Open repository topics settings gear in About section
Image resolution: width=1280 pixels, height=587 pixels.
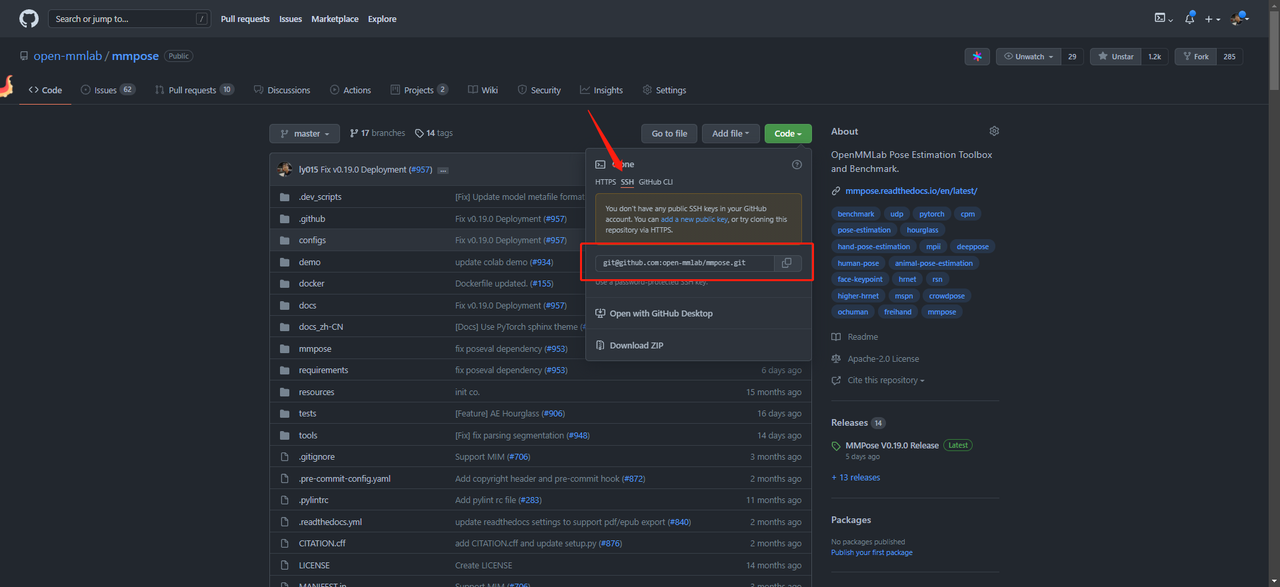(993, 130)
